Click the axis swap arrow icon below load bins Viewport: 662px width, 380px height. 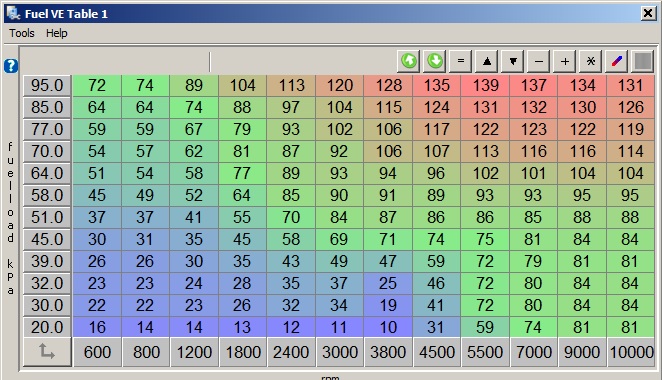(47, 351)
